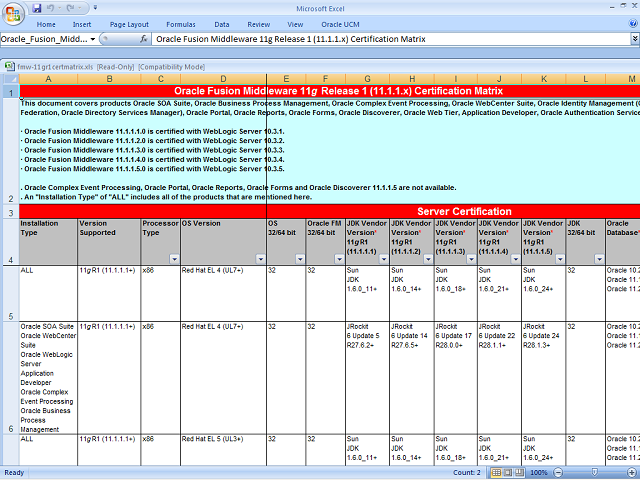Switch to Page Break Preview view
Screen dimensions: 640x480
click(x=519, y=472)
